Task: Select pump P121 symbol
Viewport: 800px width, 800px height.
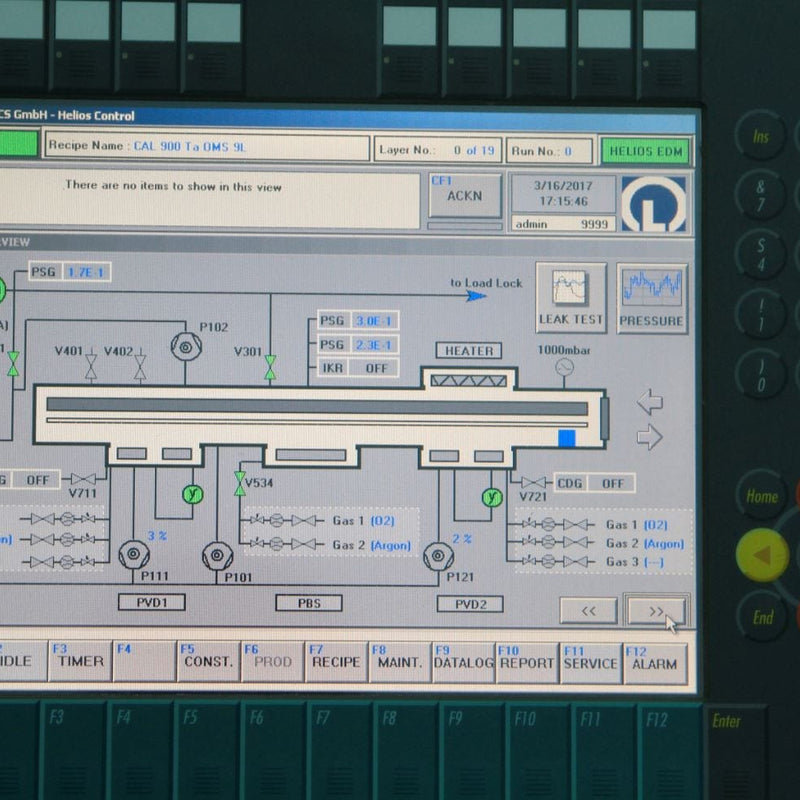Action: pyautogui.click(x=438, y=556)
